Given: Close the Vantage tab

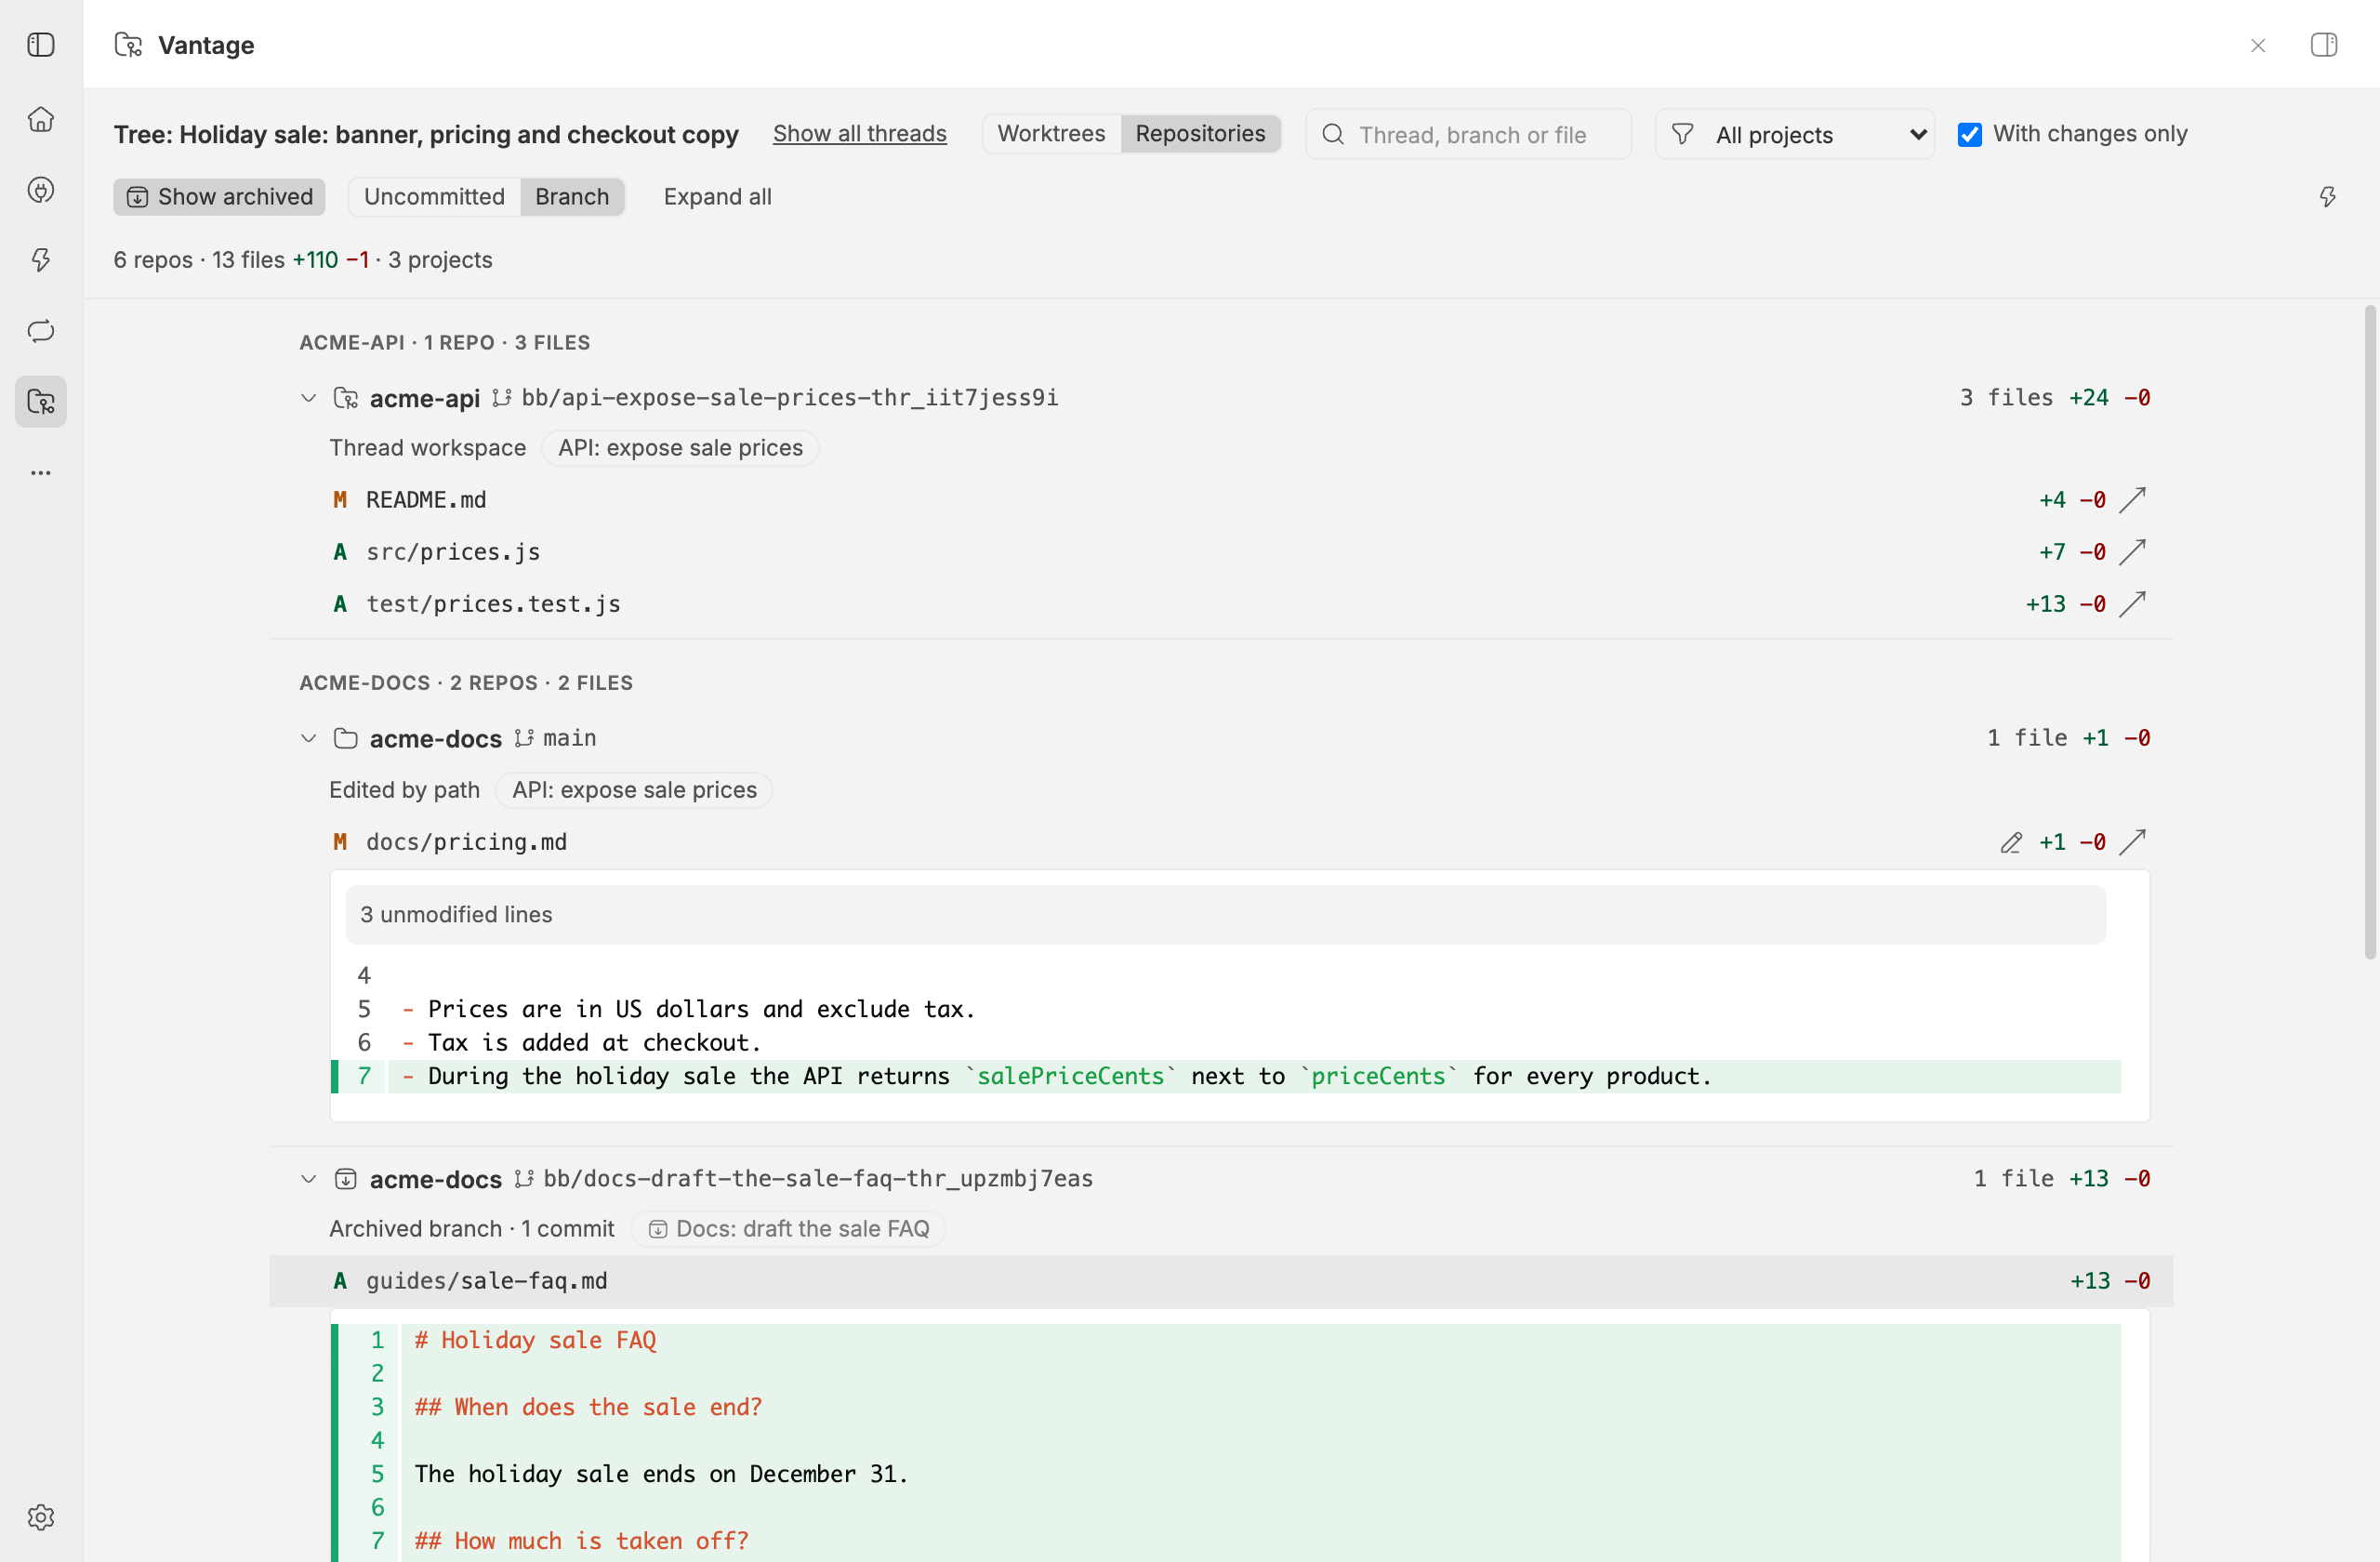Looking at the screenshot, I should point(2258,46).
